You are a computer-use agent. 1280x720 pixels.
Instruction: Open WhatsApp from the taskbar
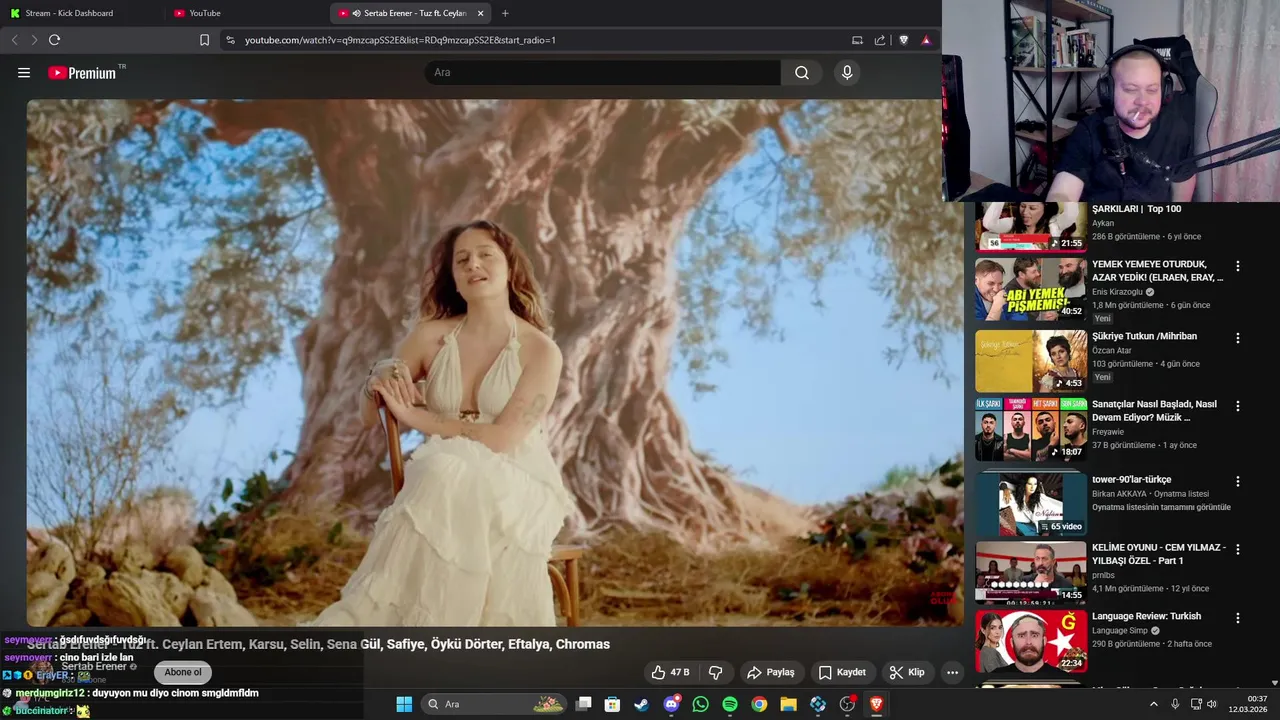tap(700, 704)
